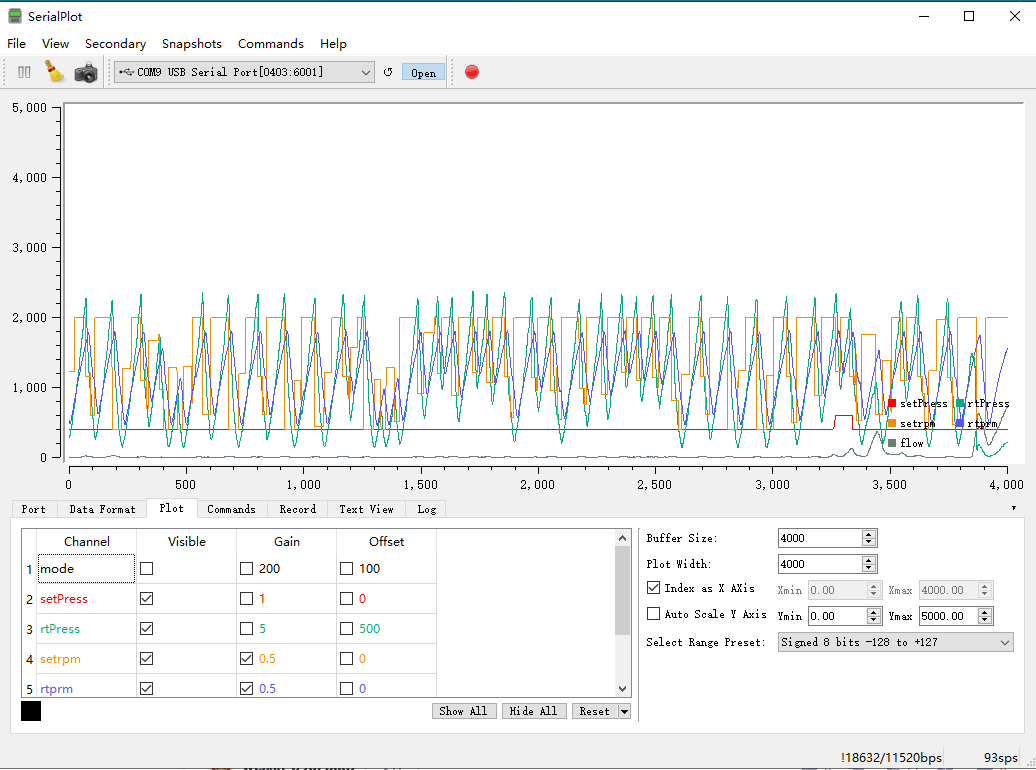Increase the Buffer Size stepper

[x=869, y=534]
